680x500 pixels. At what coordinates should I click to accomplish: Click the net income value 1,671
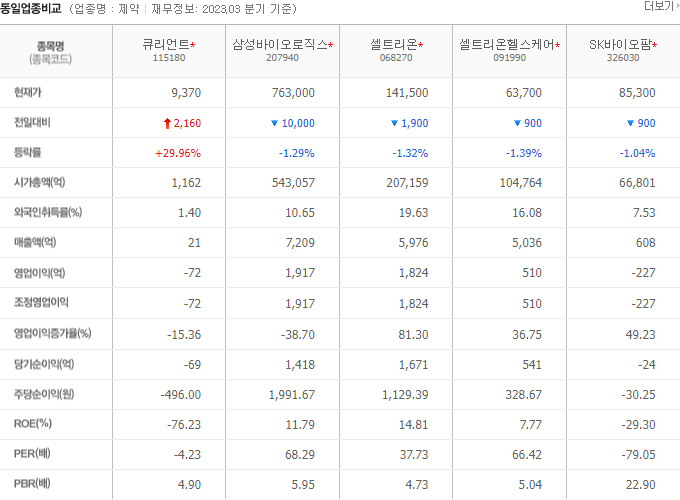click(x=413, y=365)
